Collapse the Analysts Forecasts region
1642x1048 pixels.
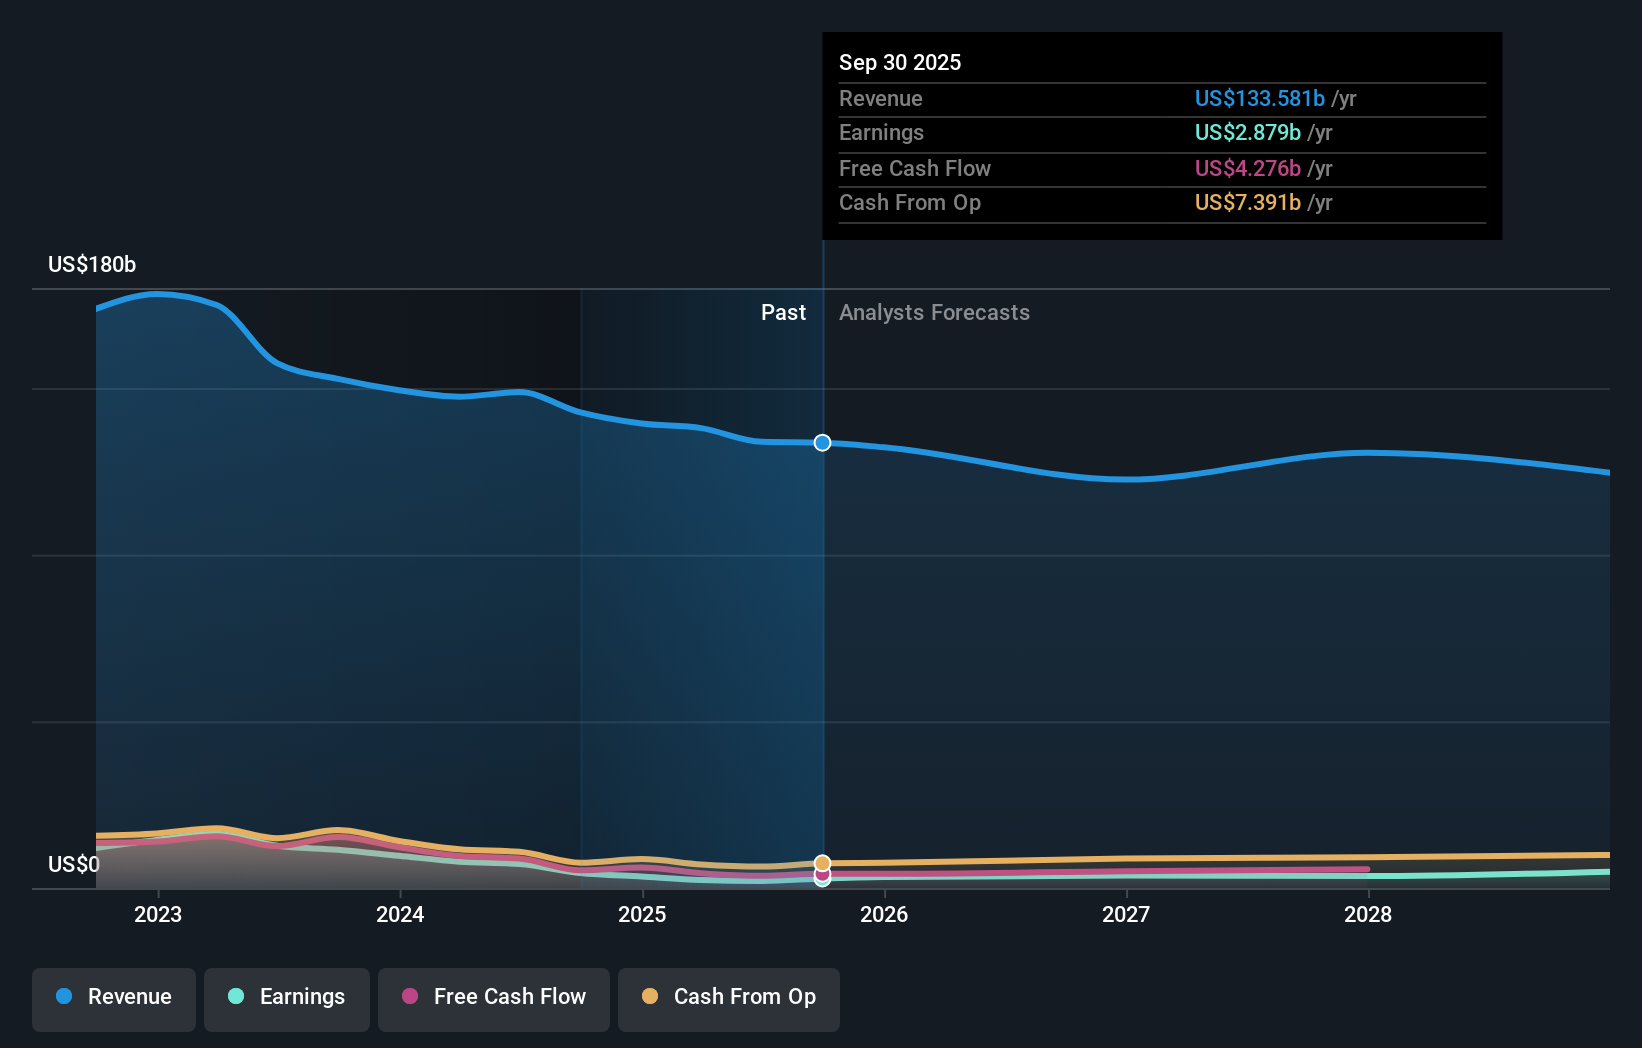coord(933,312)
